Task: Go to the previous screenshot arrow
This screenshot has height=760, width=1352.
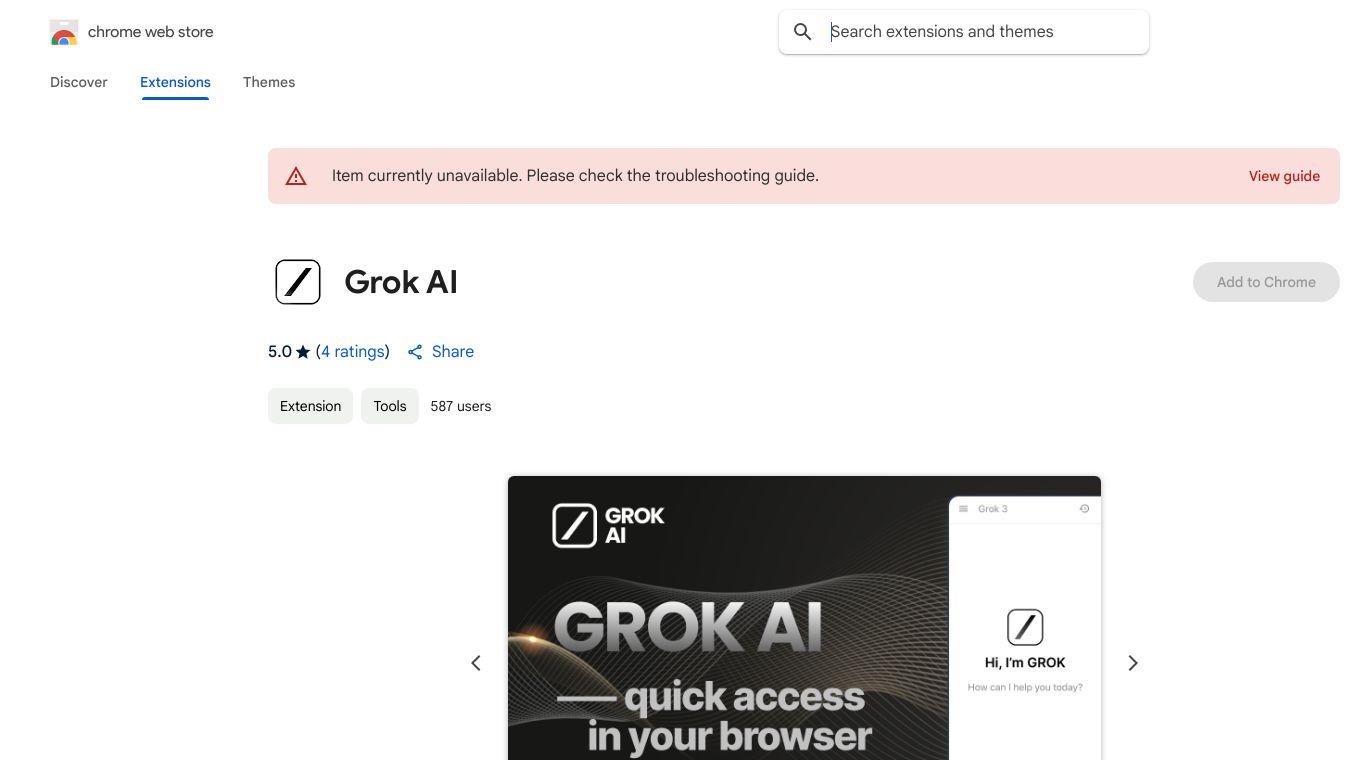Action: click(476, 663)
